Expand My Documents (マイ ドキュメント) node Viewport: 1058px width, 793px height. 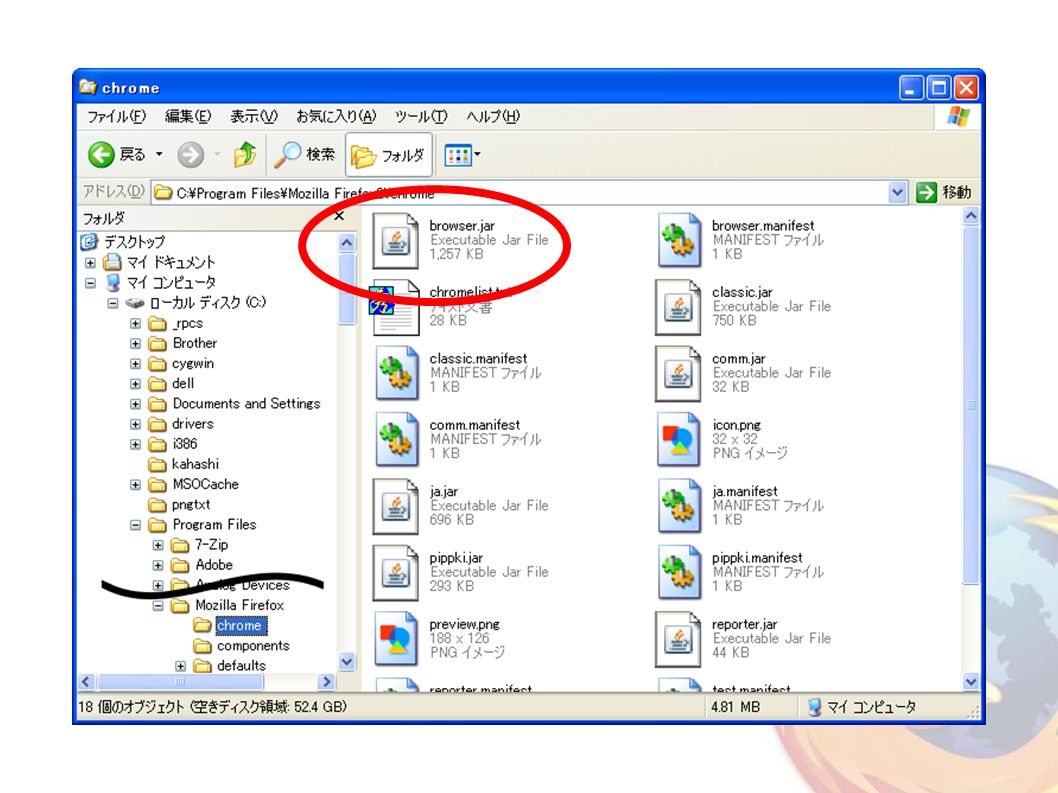[90, 263]
